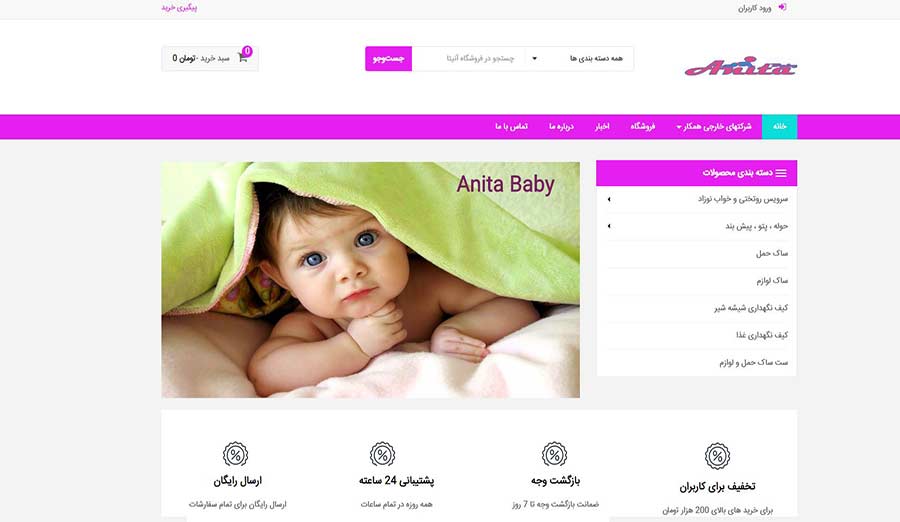Click badge icon above پشتیبانی 24 ساعته

coord(382,455)
